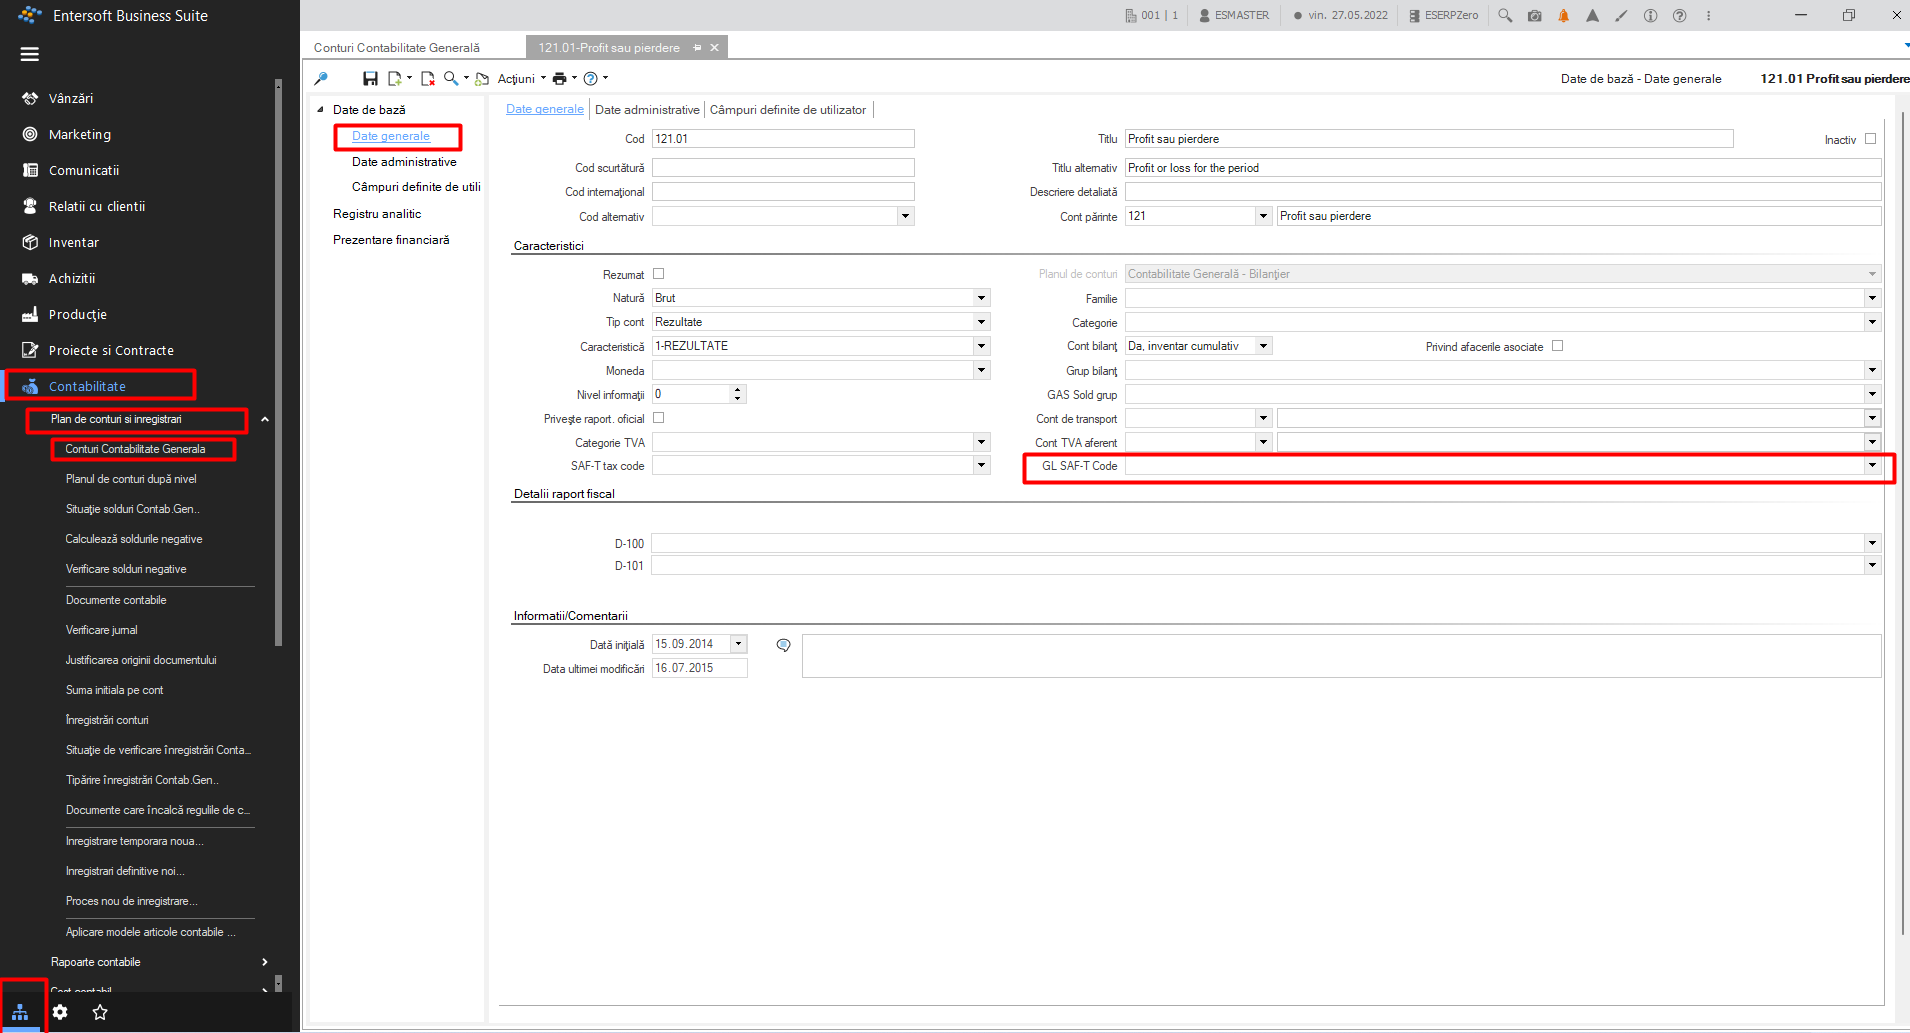1910x1033 pixels.
Task: Click the Save floppy disk icon
Action: pyautogui.click(x=370, y=78)
